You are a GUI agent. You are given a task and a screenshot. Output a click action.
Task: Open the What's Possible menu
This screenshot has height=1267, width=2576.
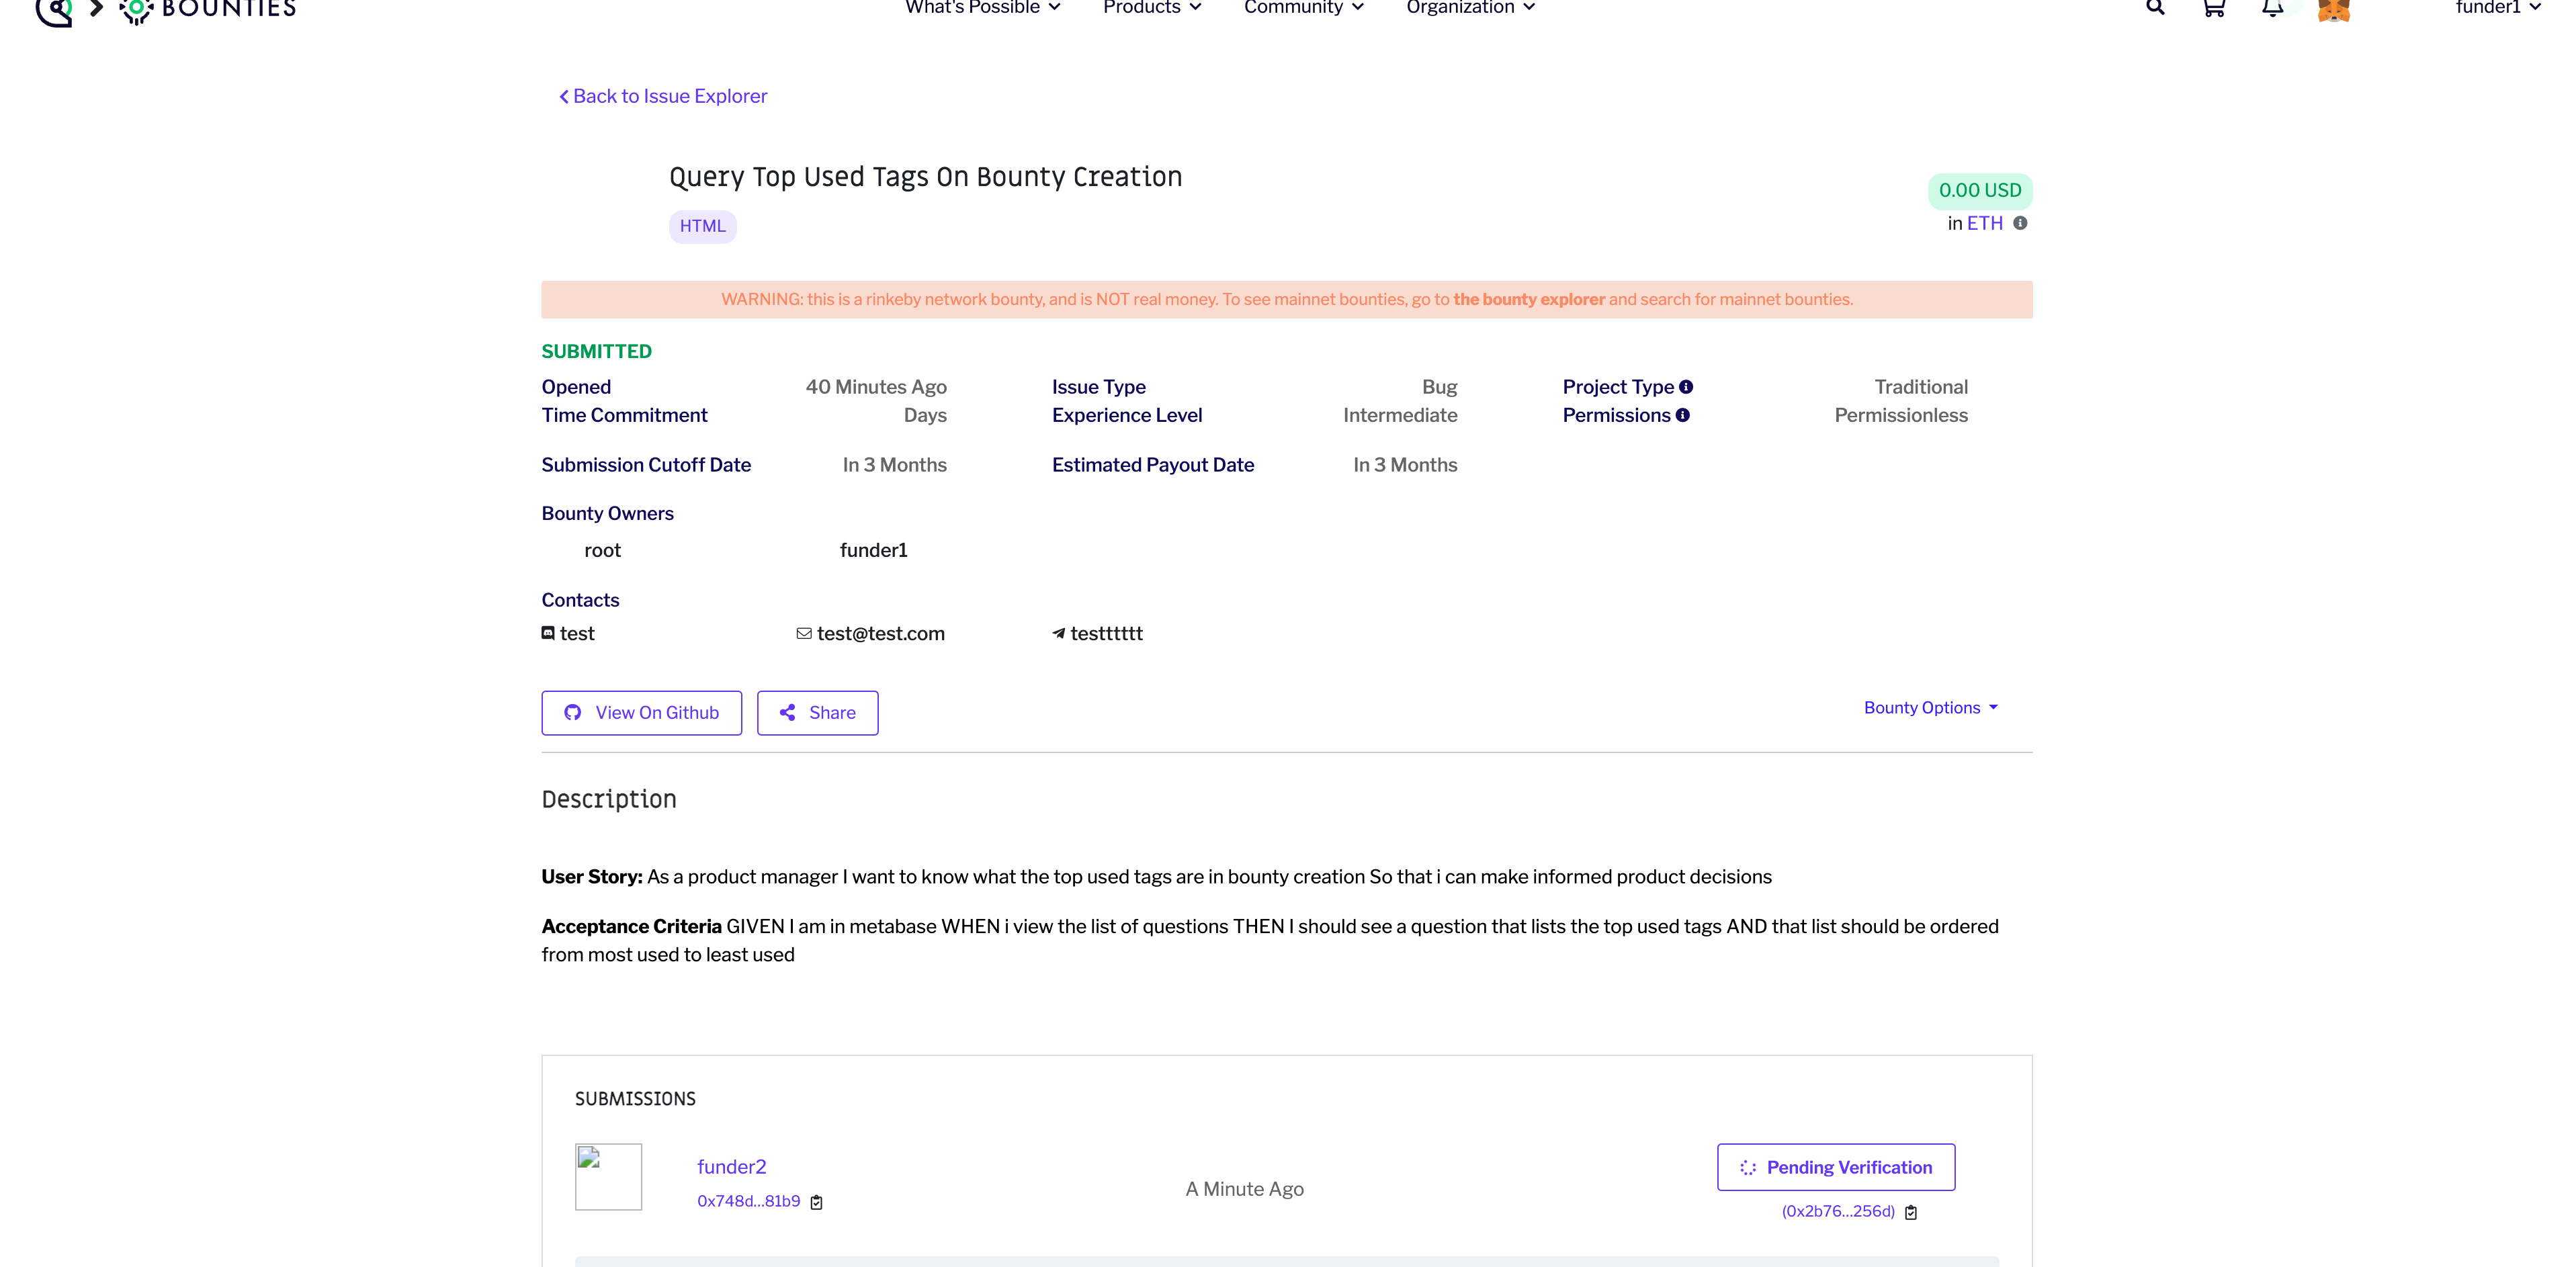[982, 8]
